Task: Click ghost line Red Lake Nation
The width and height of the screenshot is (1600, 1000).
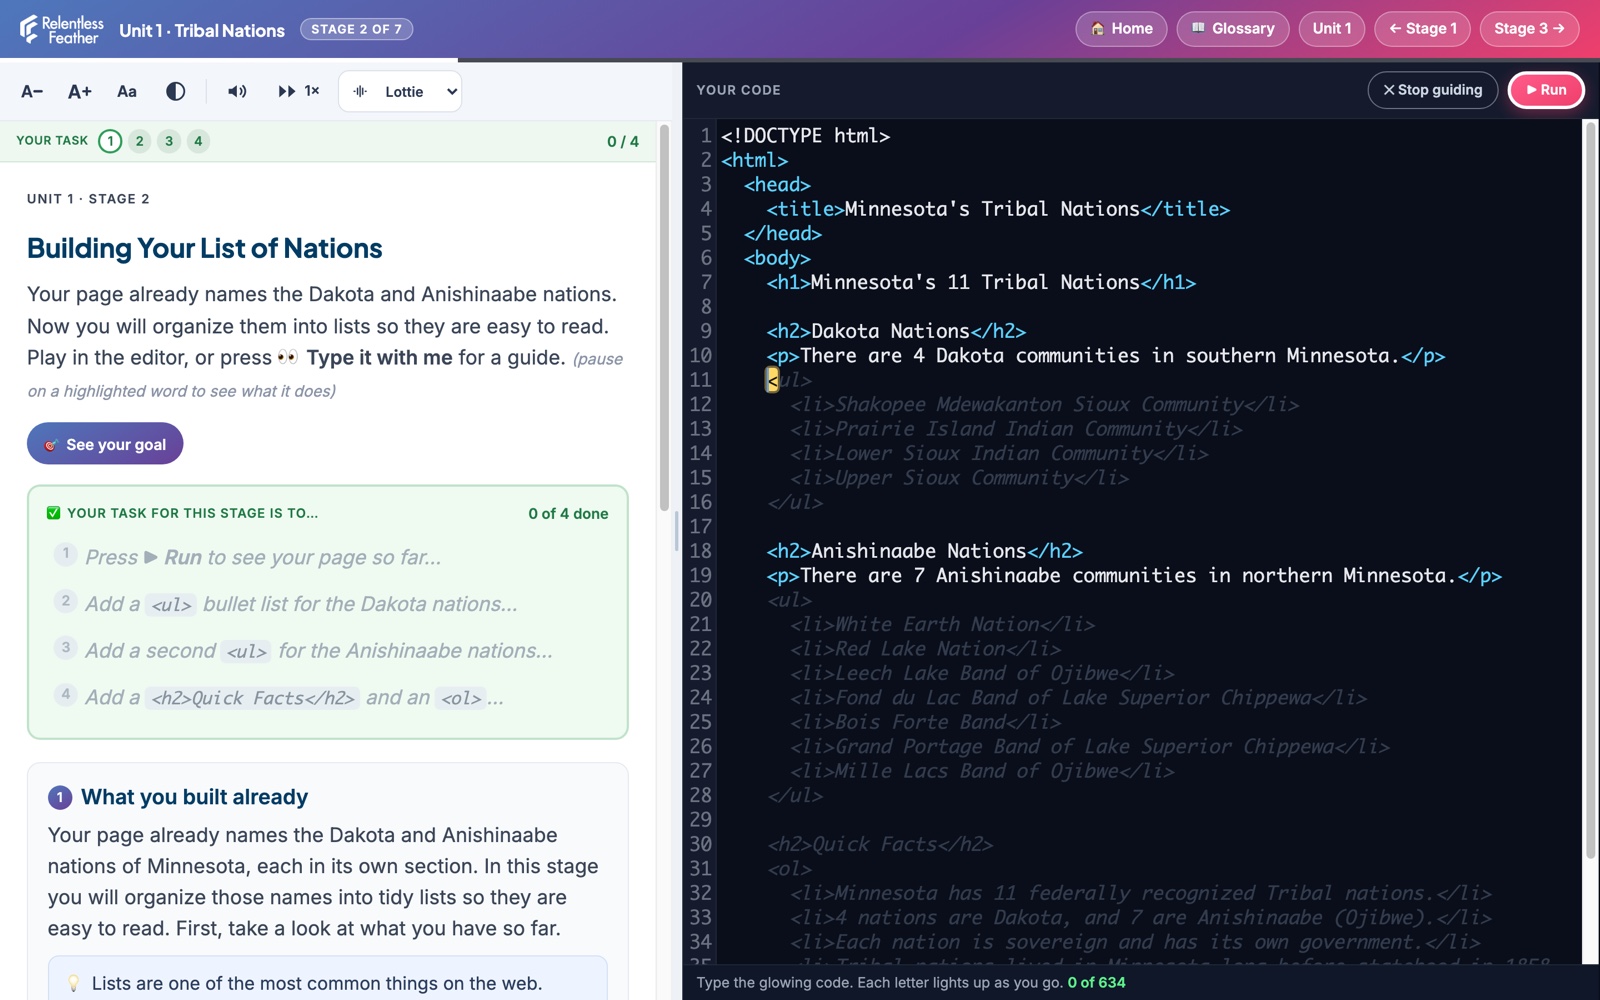Action: pyautogui.click(x=925, y=649)
